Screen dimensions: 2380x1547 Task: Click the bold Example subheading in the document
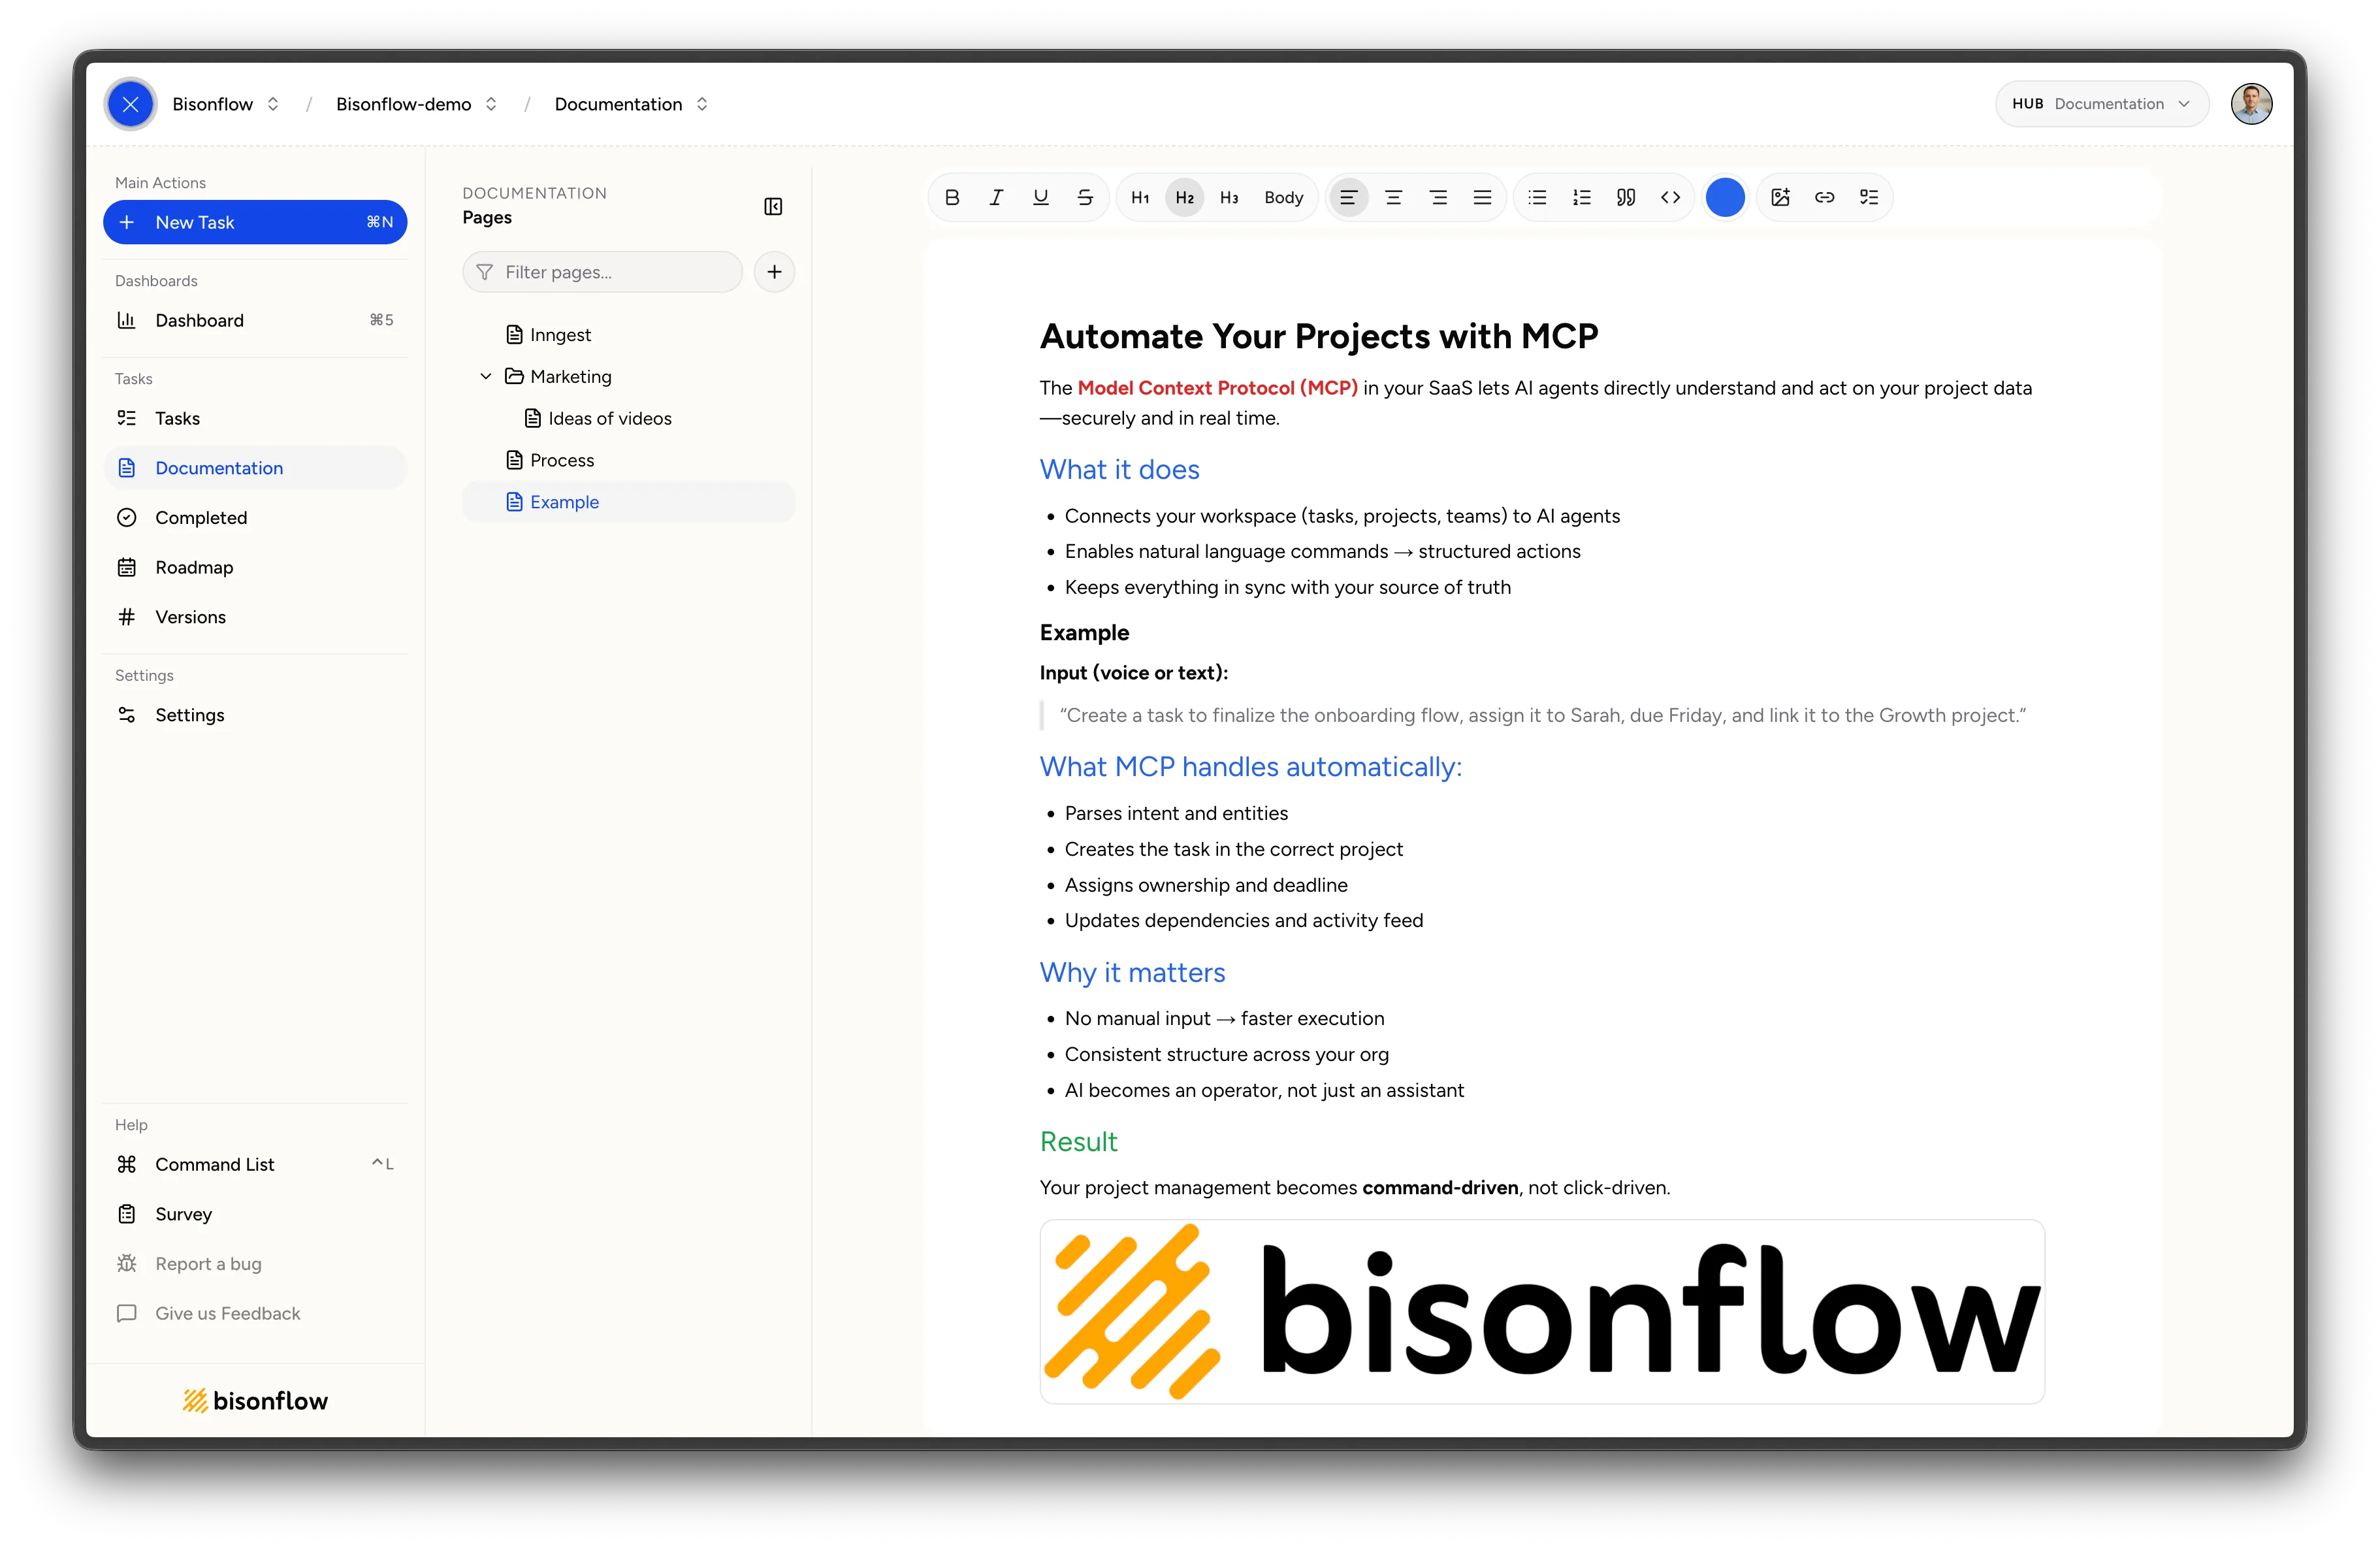(x=1084, y=632)
